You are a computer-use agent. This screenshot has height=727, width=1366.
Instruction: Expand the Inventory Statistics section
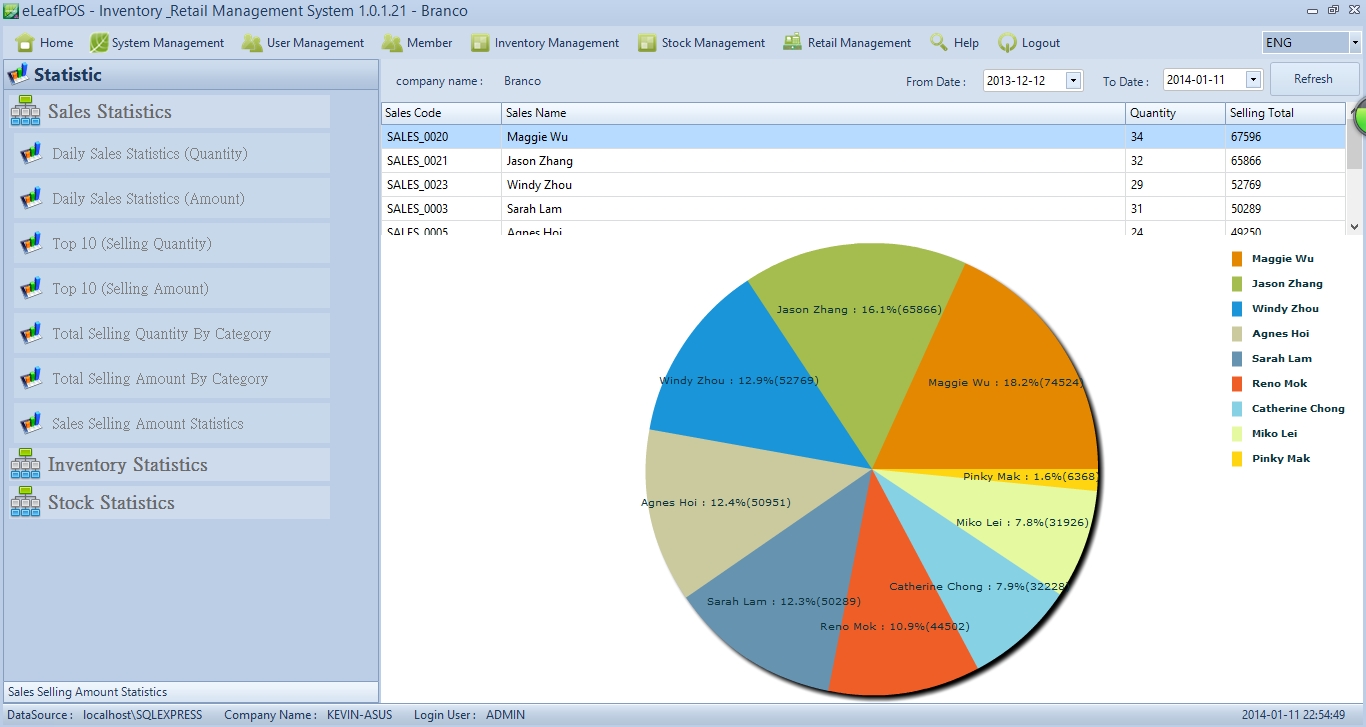128,465
